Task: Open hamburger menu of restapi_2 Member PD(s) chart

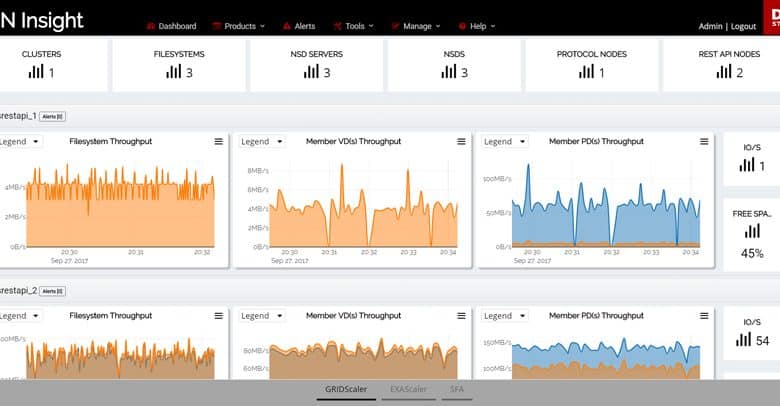Action: click(704, 315)
